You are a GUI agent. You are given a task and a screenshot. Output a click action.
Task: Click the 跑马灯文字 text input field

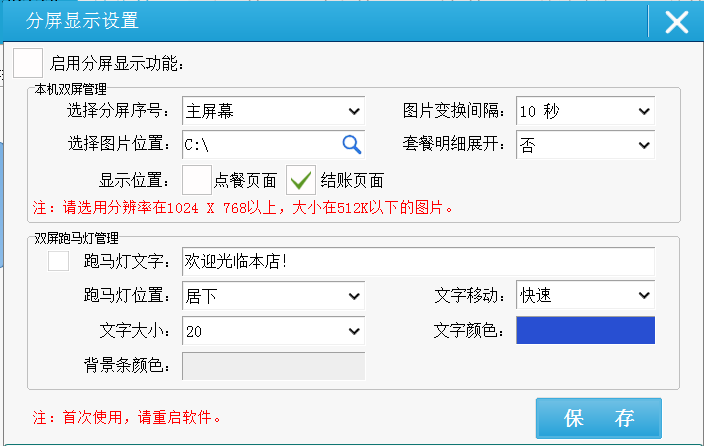click(418, 262)
